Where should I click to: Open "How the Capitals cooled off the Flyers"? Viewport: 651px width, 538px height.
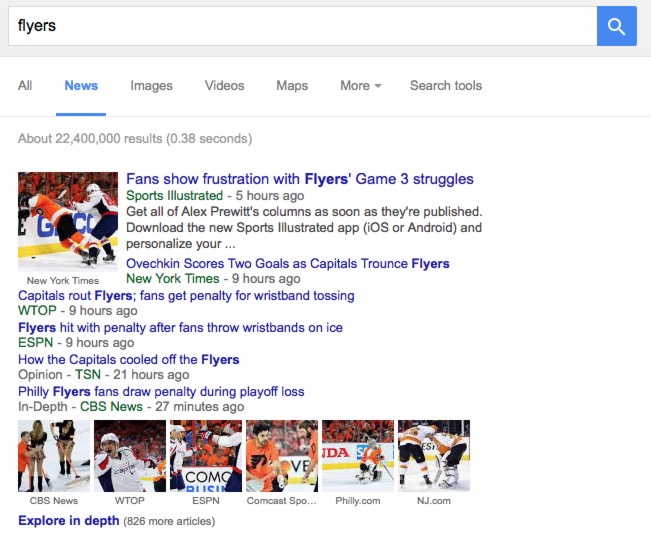129,359
